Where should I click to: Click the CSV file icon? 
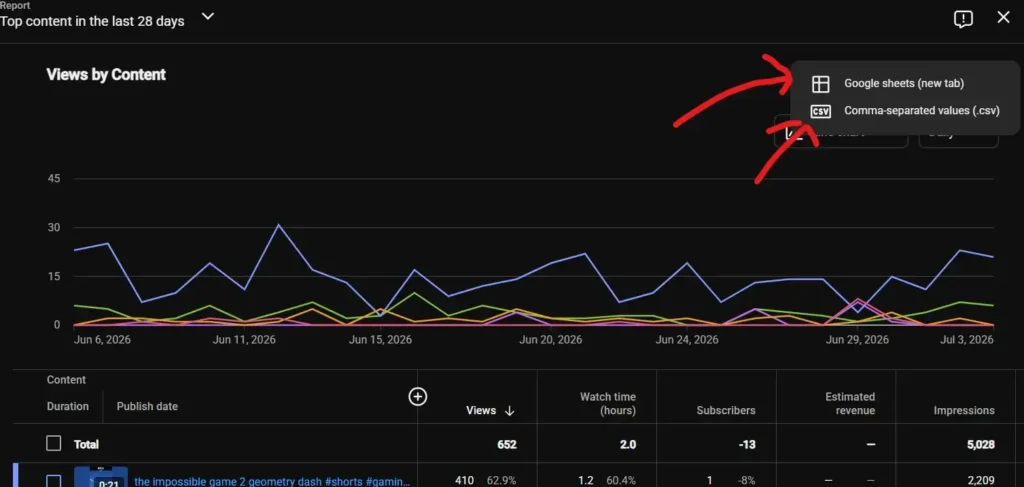[820, 112]
